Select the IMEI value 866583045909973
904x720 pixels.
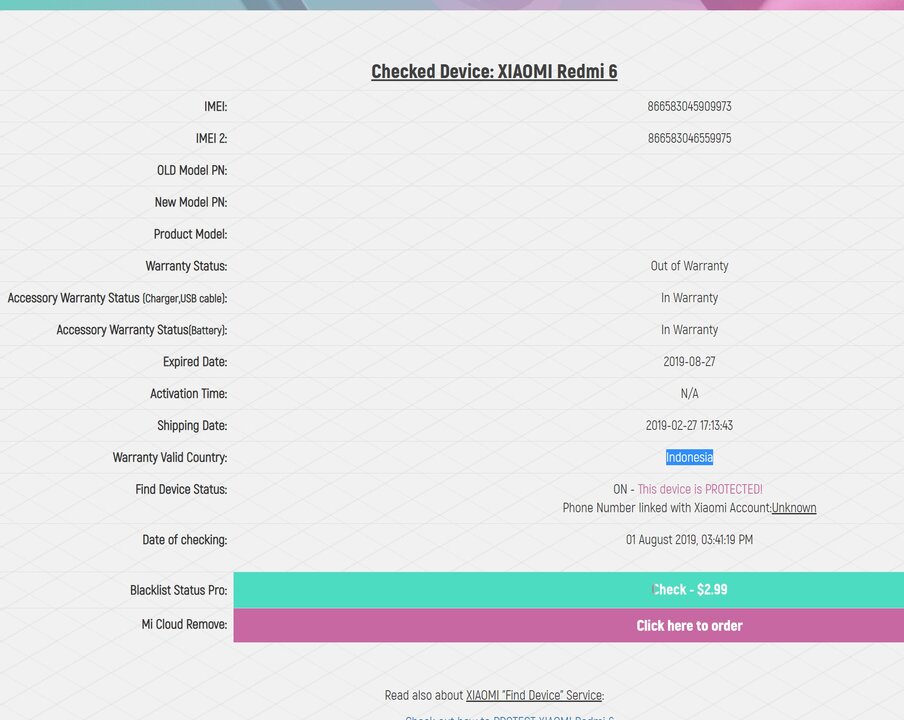click(689, 107)
